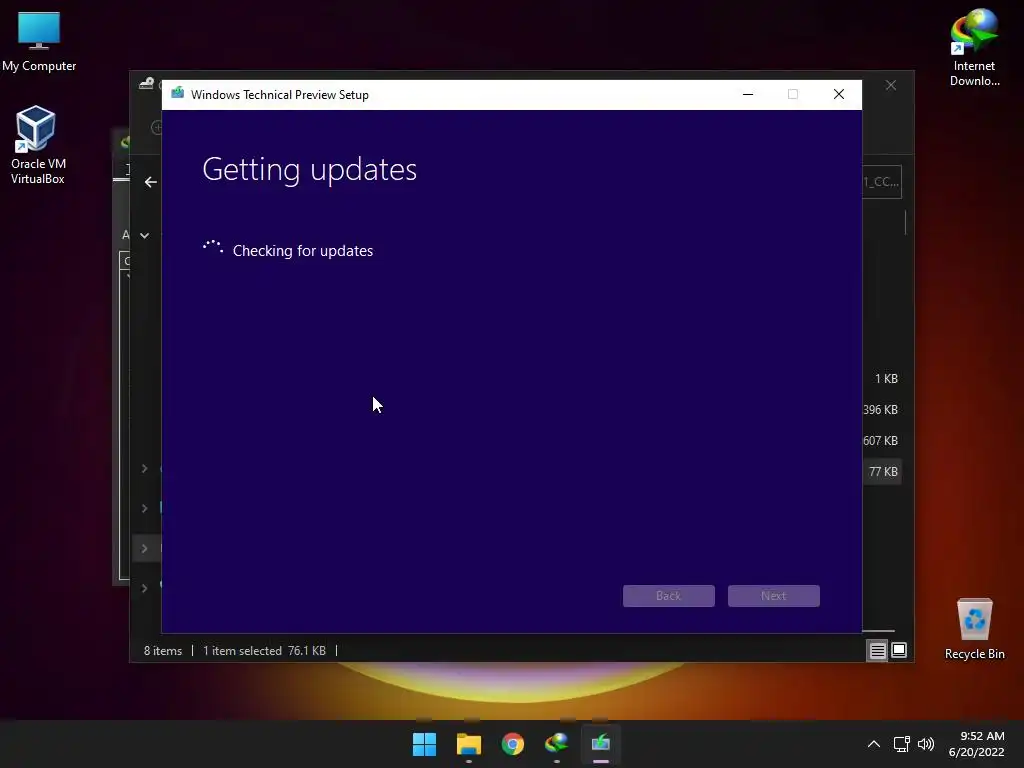Select Windows Setup taskbar icon
This screenshot has height=768, width=1024.
point(601,744)
